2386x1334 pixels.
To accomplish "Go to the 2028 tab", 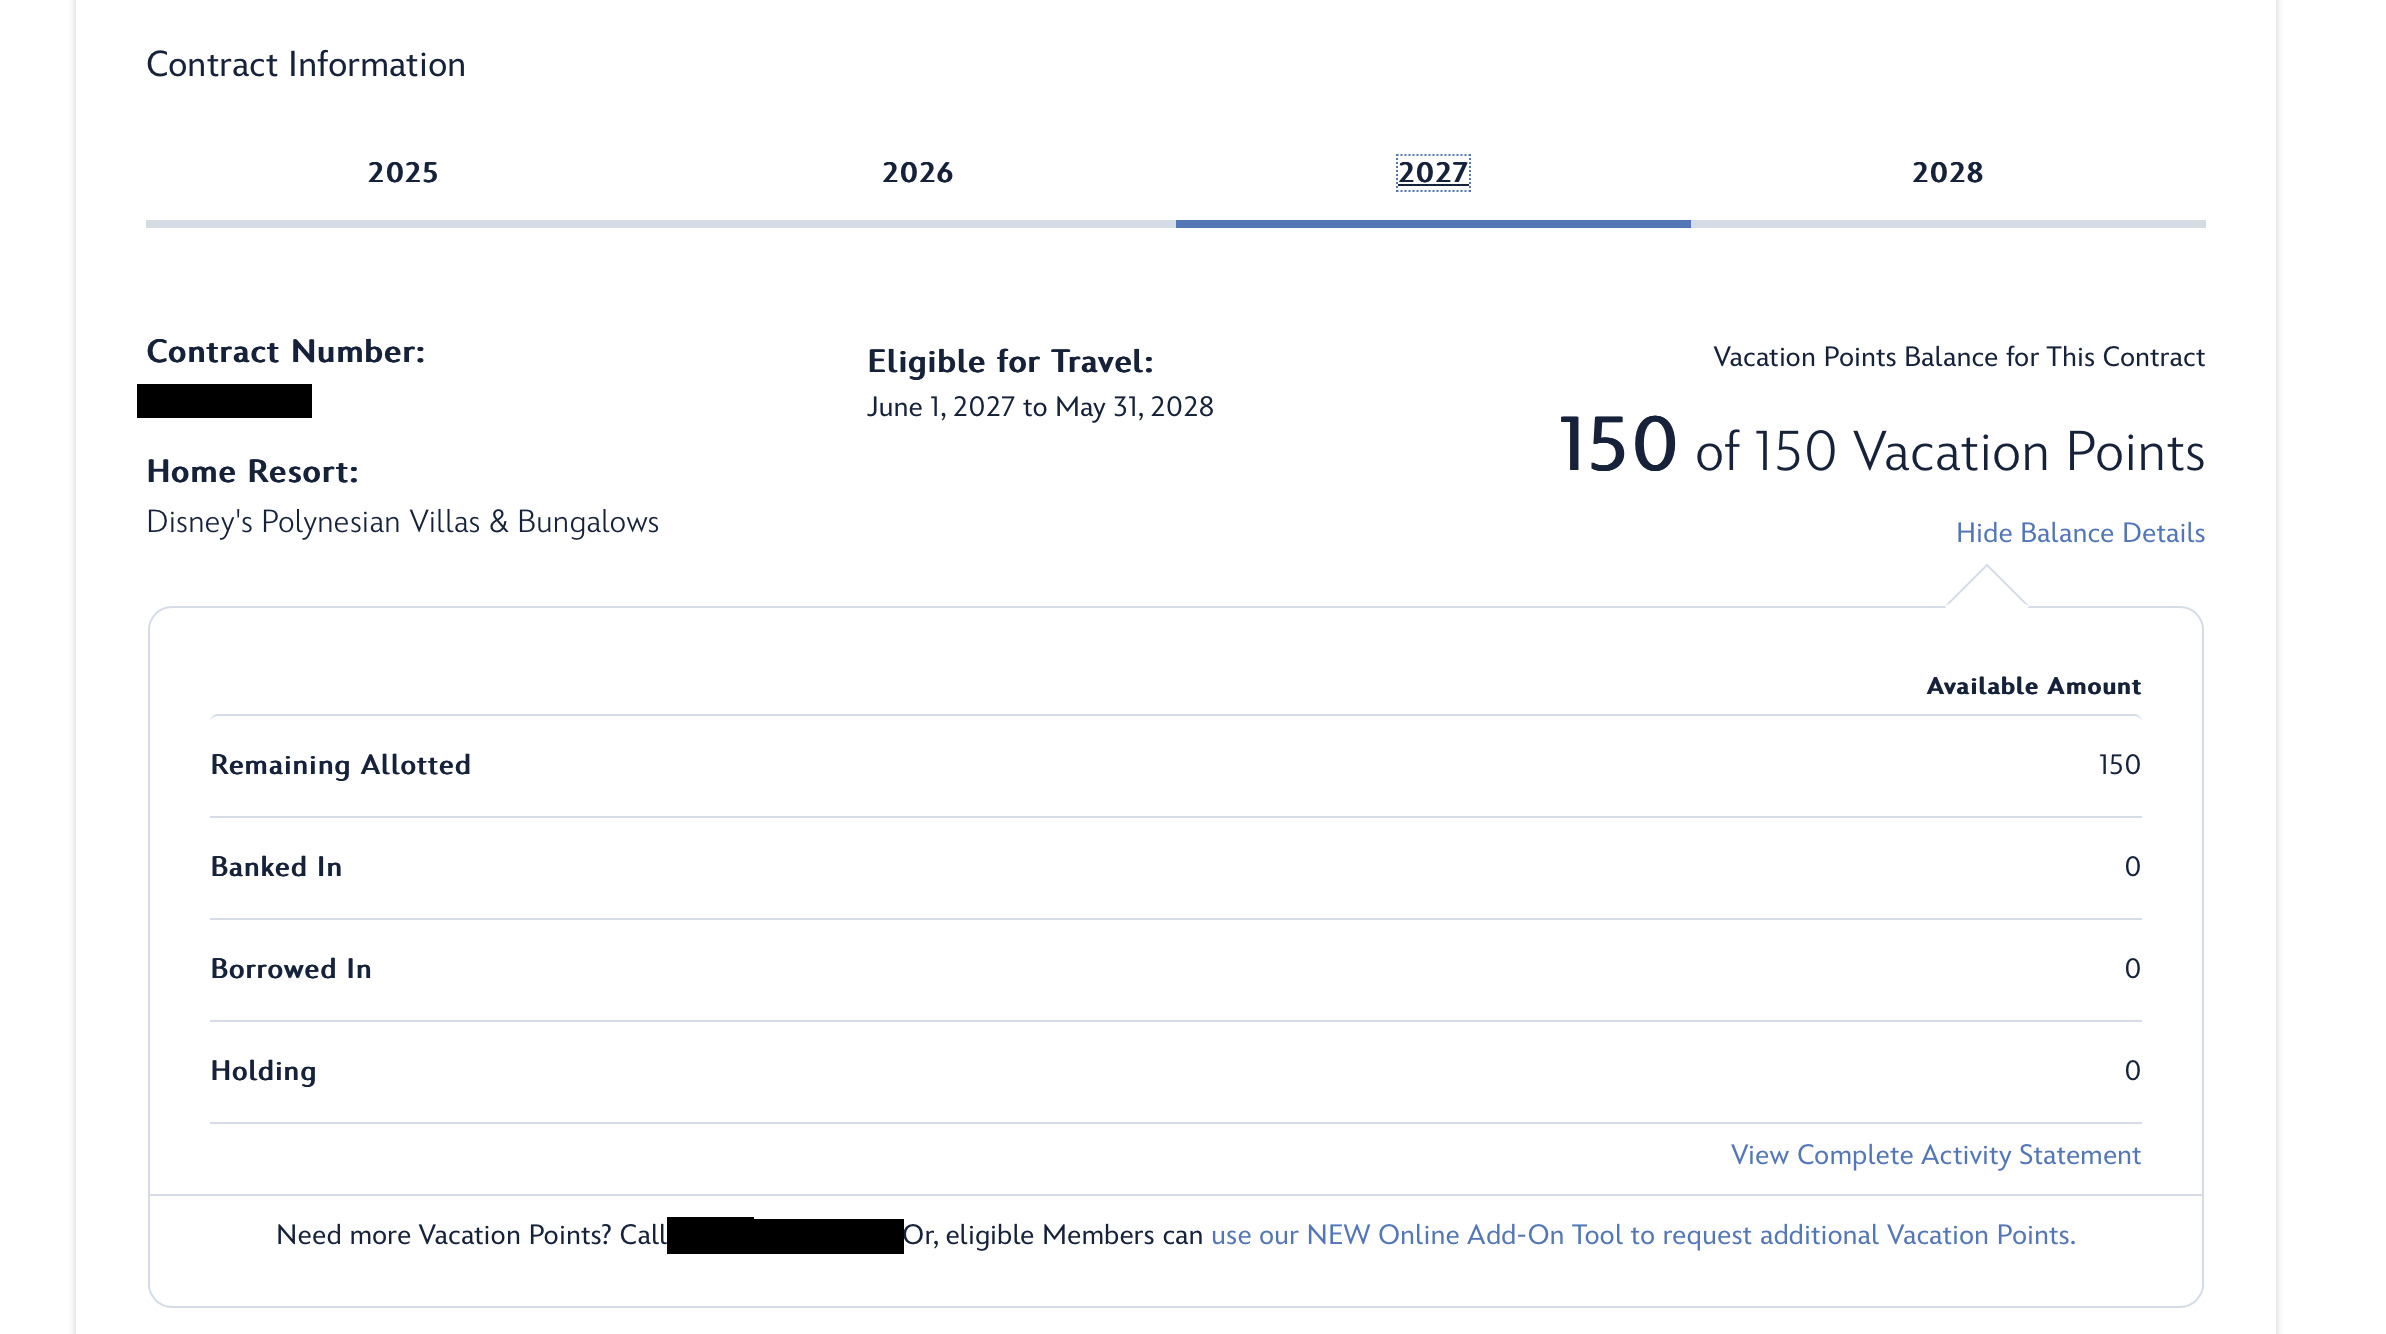I will click(1947, 173).
